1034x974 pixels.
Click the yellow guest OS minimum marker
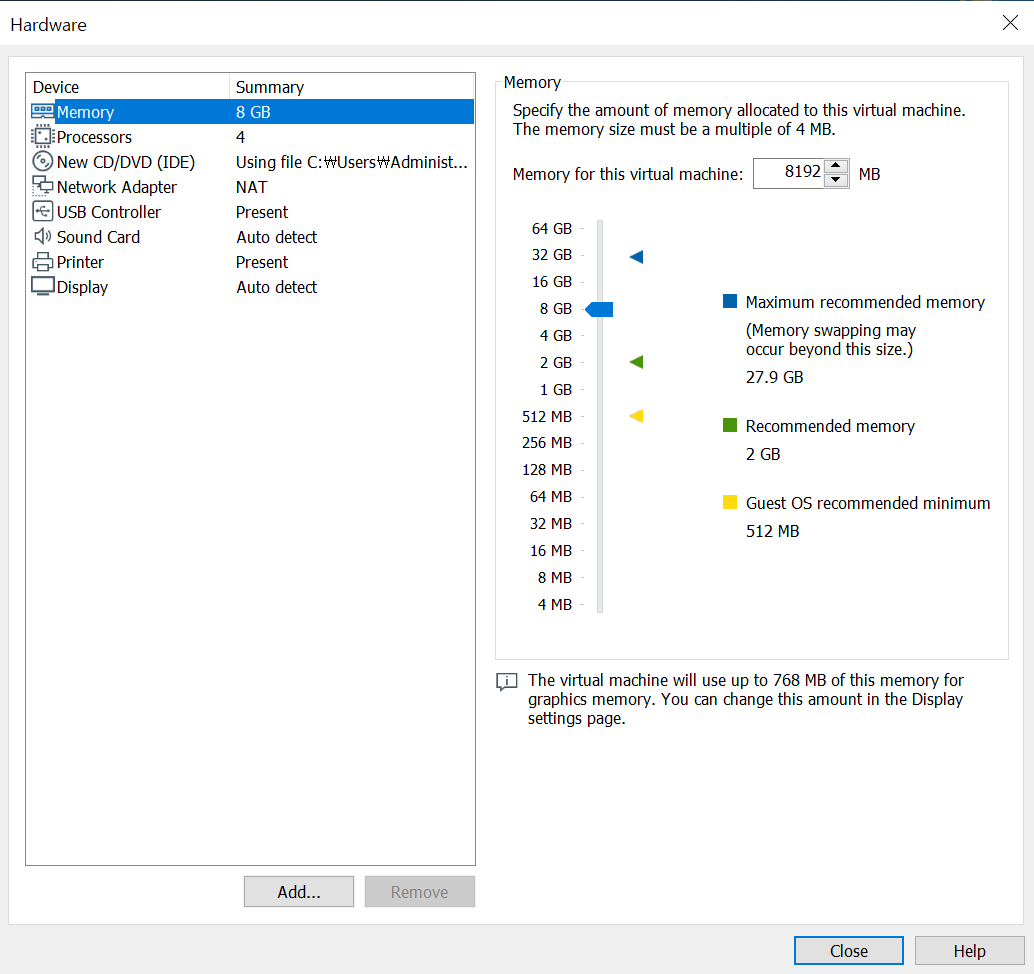(x=636, y=415)
